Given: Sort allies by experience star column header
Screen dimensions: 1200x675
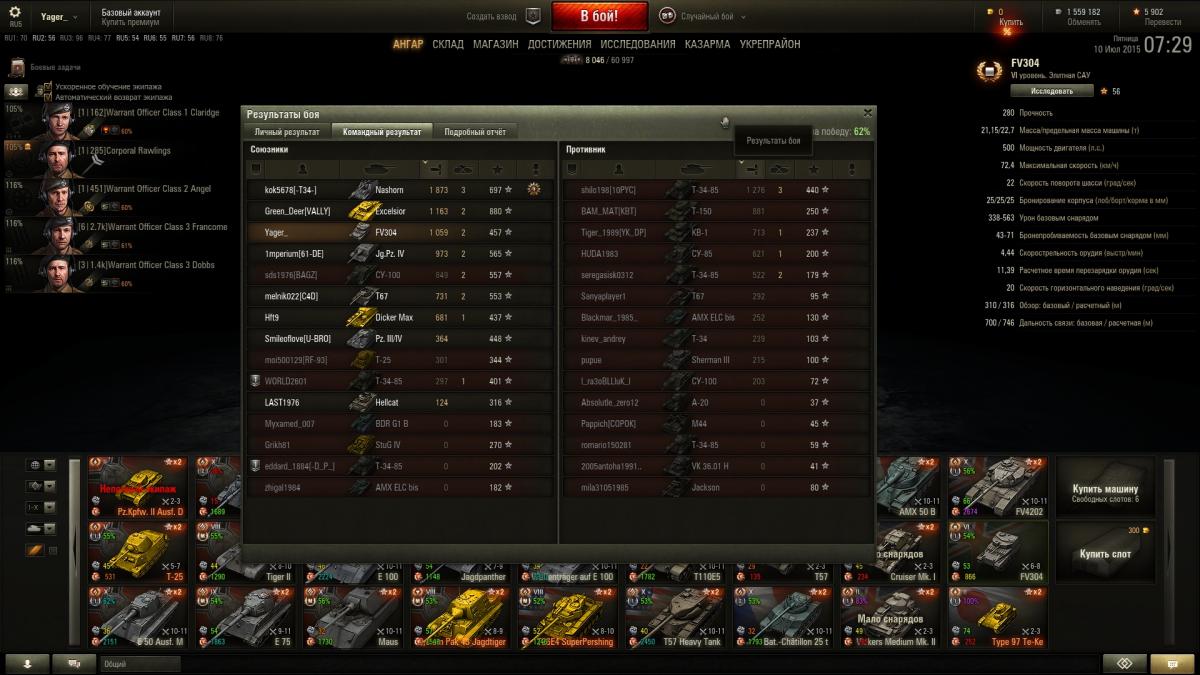Looking at the screenshot, I should coord(497,168).
